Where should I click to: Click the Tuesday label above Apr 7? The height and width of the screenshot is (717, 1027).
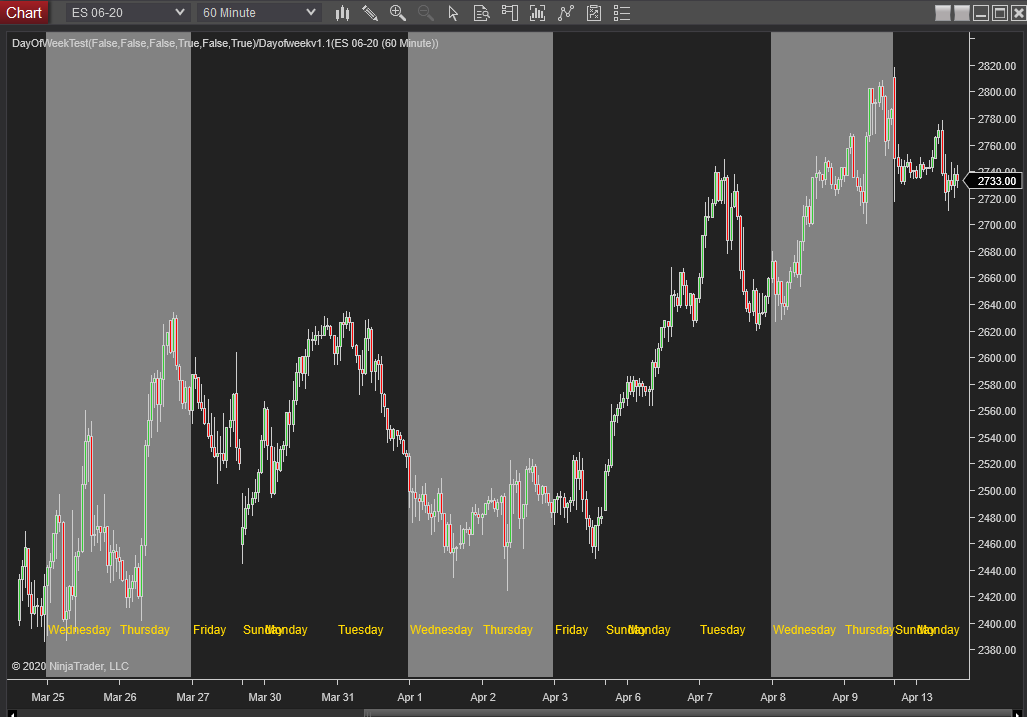pos(722,630)
